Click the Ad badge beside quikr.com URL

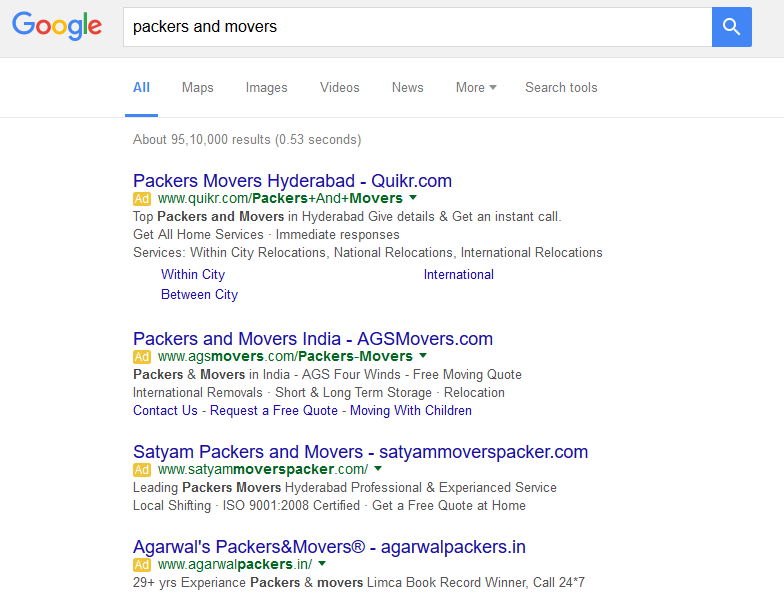[x=142, y=198]
